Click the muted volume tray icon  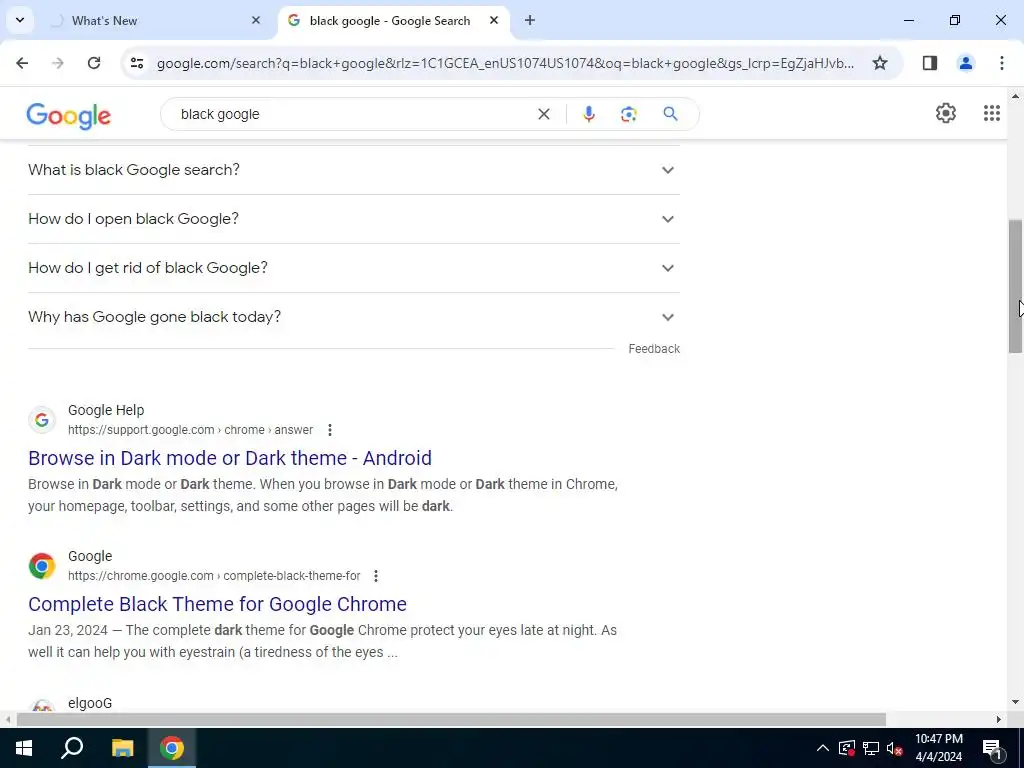click(x=894, y=748)
